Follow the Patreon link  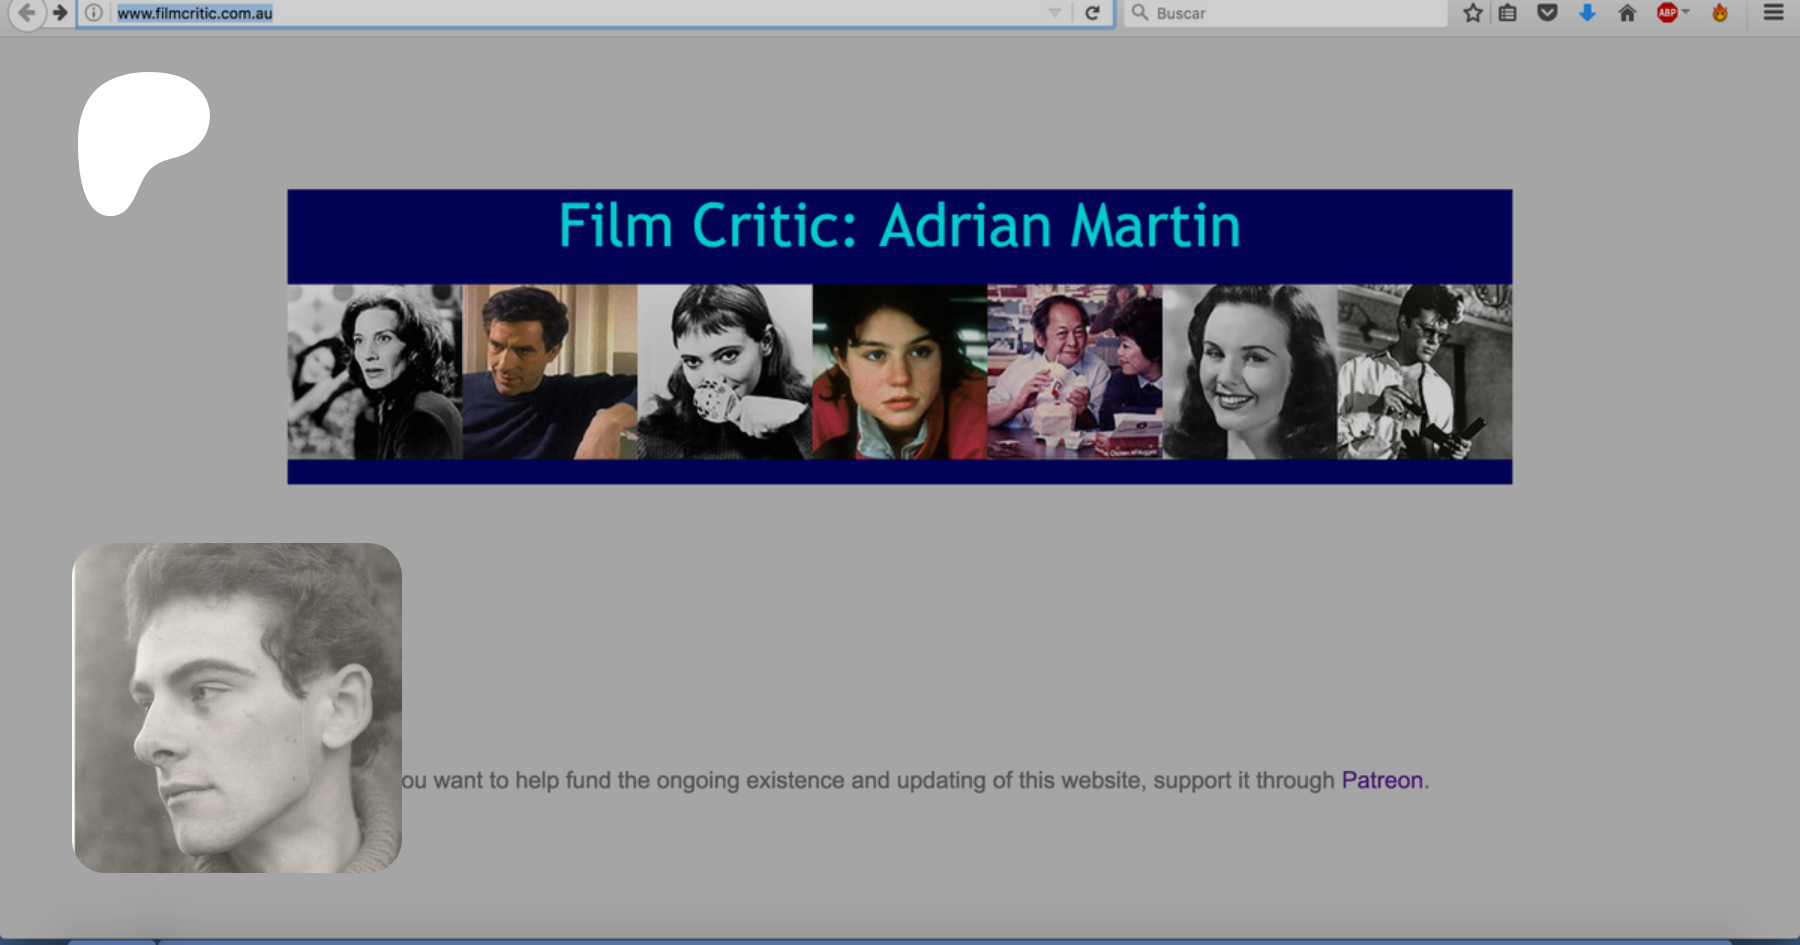pyautogui.click(x=1381, y=780)
